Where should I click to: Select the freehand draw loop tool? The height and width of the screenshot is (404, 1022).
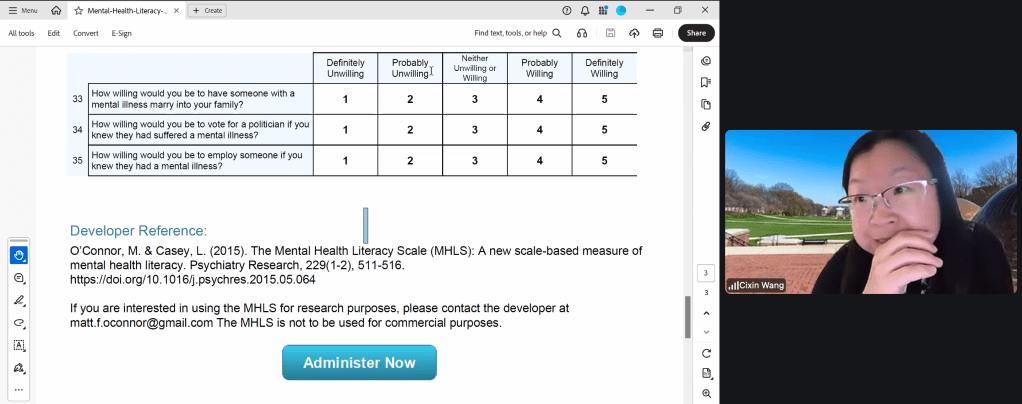18,323
